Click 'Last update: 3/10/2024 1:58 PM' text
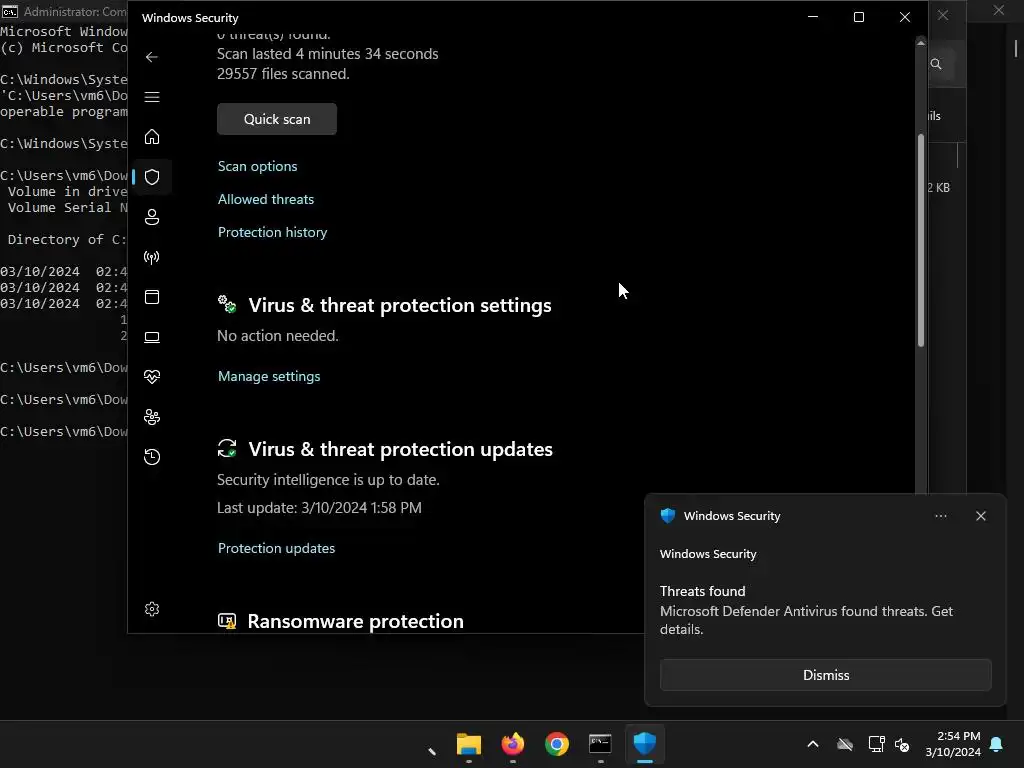 tap(319, 507)
